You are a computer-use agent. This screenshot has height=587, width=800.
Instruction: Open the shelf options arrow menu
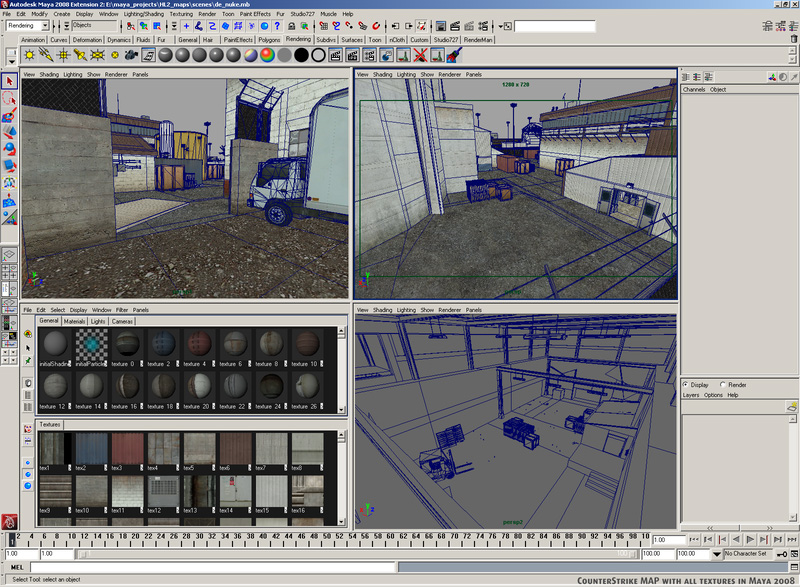click(x=11, y=61)
